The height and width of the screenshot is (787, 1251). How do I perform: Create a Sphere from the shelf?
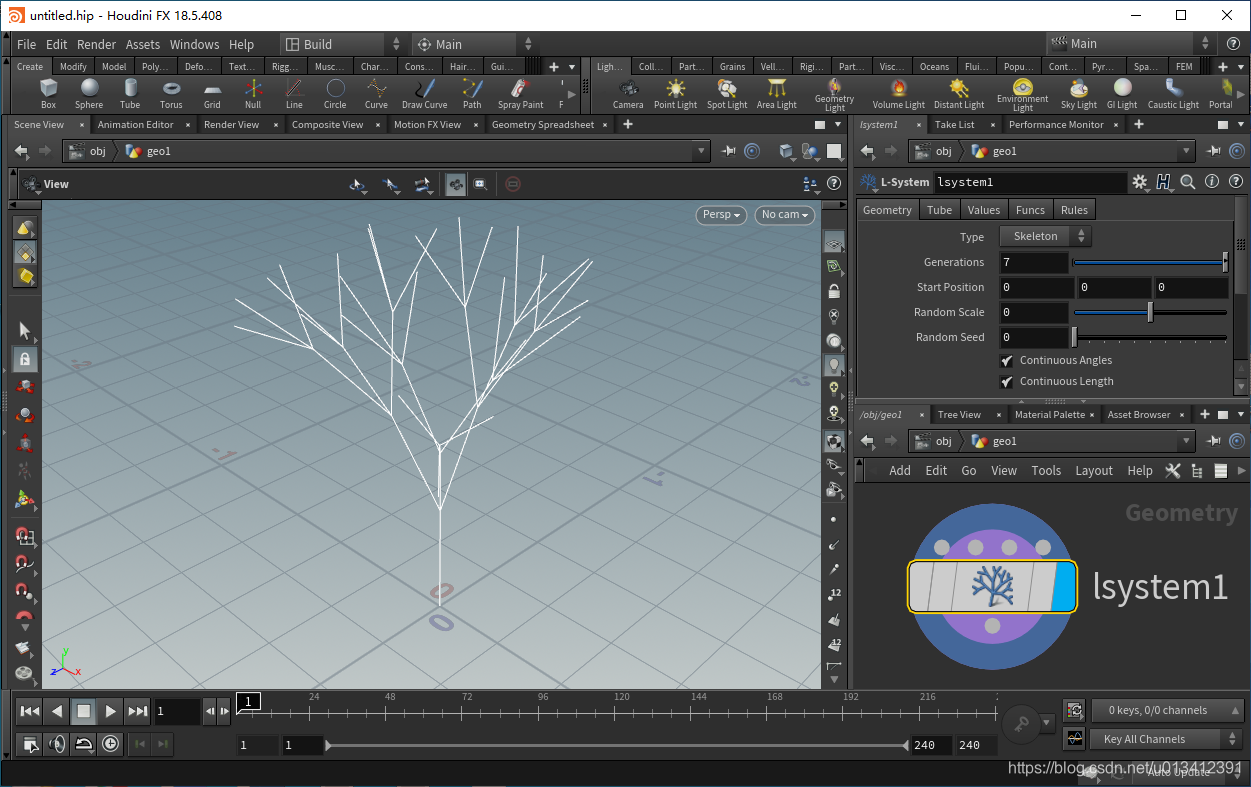[89, 94]
